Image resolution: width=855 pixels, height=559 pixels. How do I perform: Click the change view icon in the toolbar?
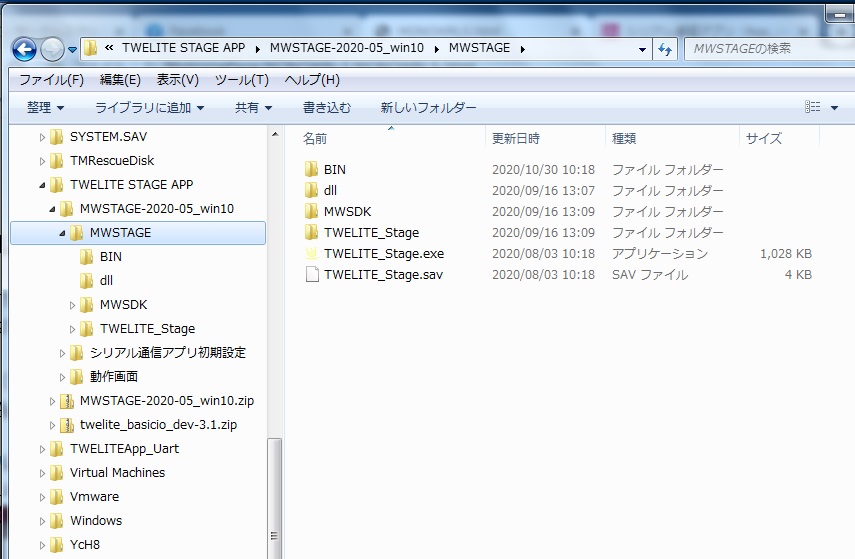click(812, 107)
